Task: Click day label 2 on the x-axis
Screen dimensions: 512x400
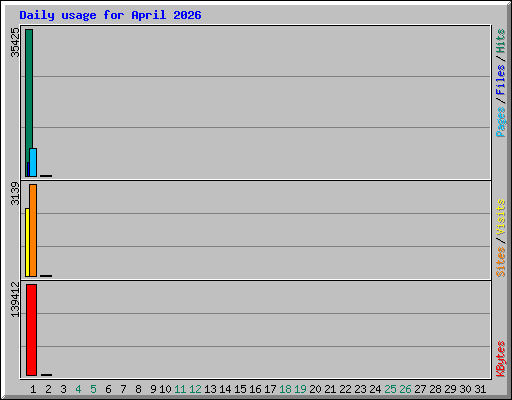Action: click(48, 389)
